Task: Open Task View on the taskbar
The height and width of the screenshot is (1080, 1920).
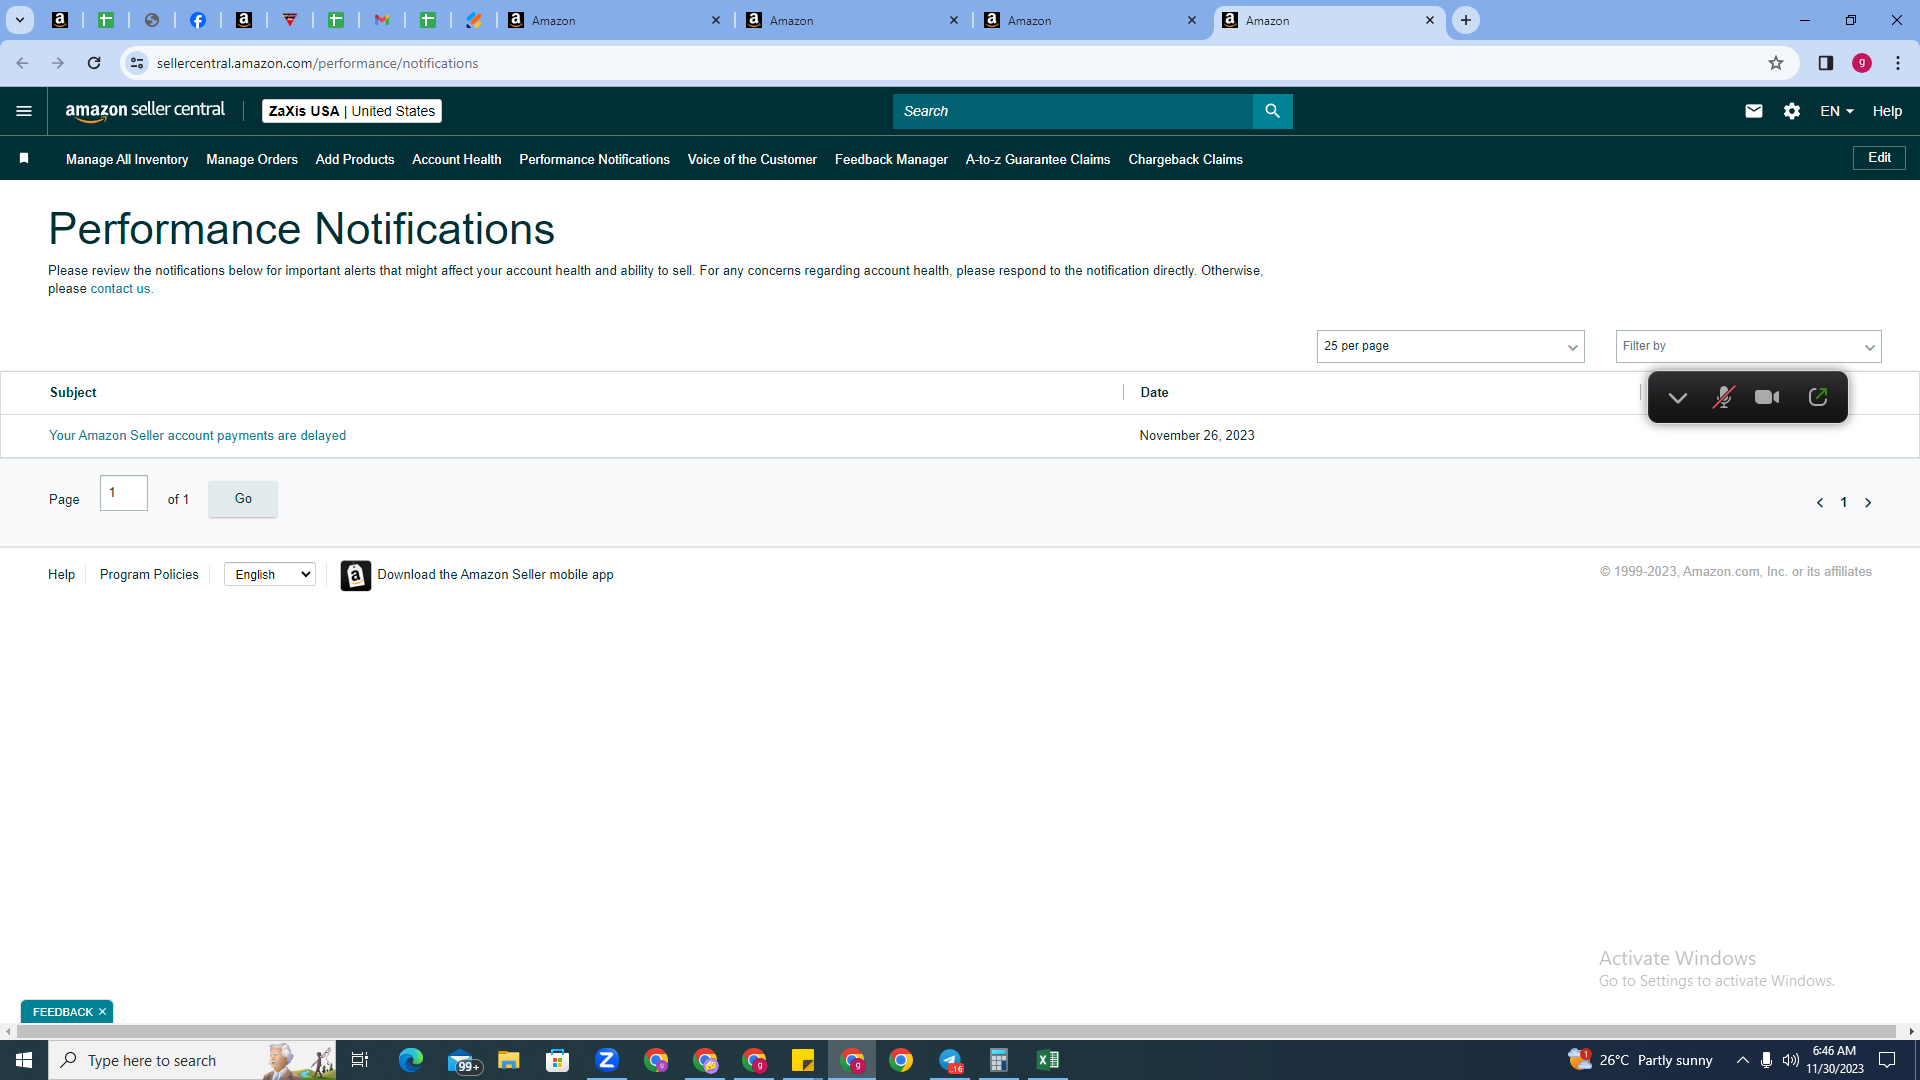Action: pos(360,1060)
